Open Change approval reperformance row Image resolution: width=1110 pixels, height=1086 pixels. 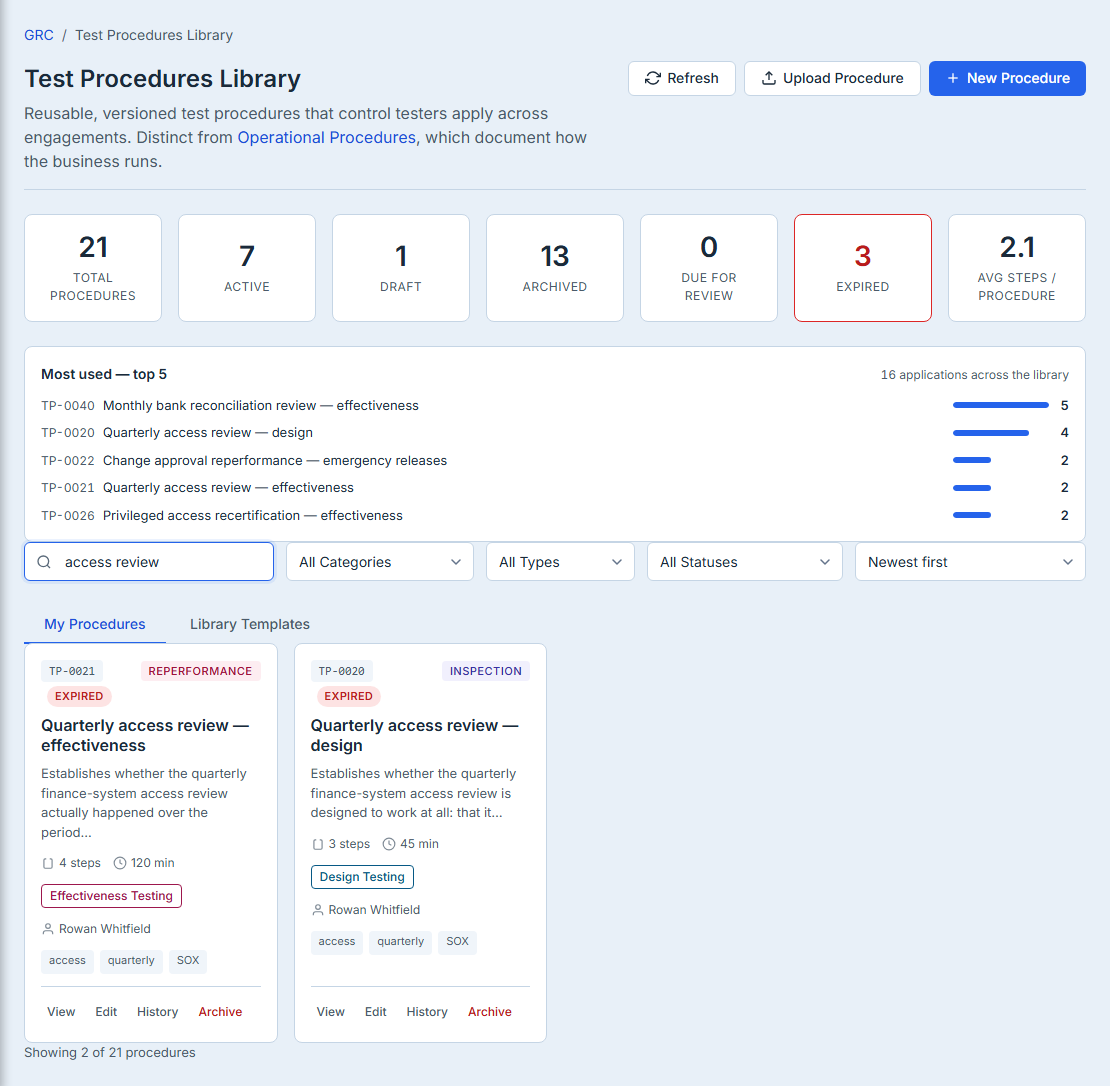tap(554, 461)
